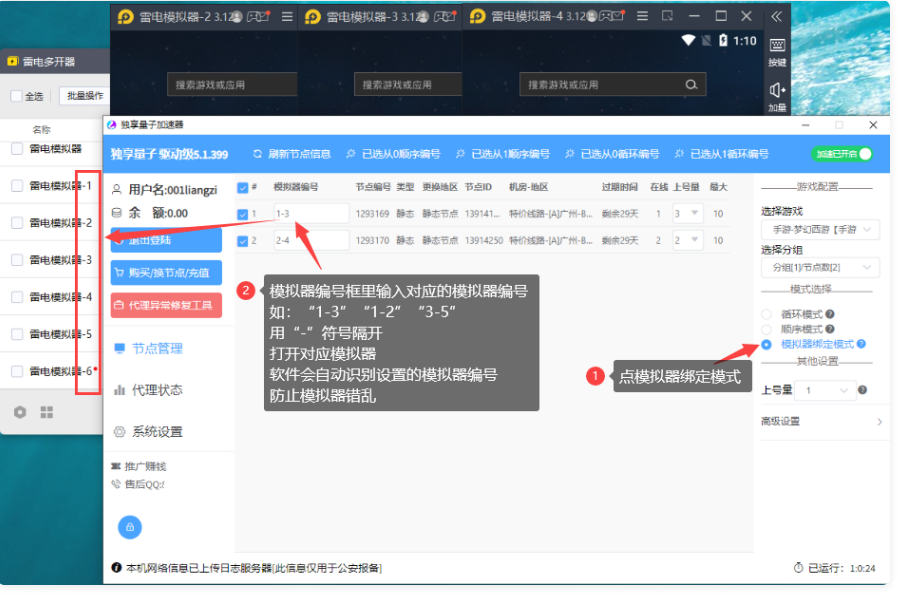This screenshot has height=596, width=909.
Task: Click the user profile icon beside 用户名
Action: [x=117, y=189]
